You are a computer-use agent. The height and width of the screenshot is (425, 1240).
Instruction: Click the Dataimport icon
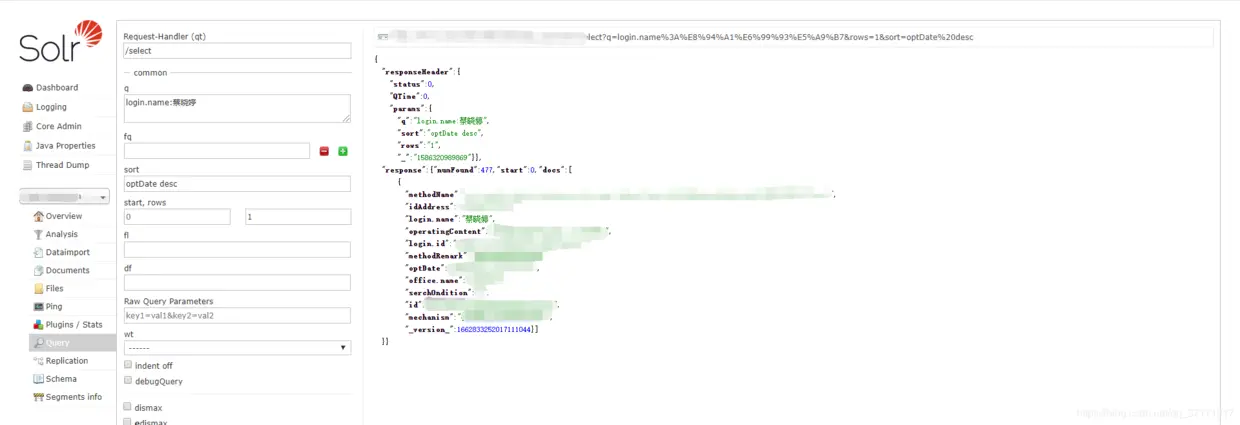(x=39, y=252)
